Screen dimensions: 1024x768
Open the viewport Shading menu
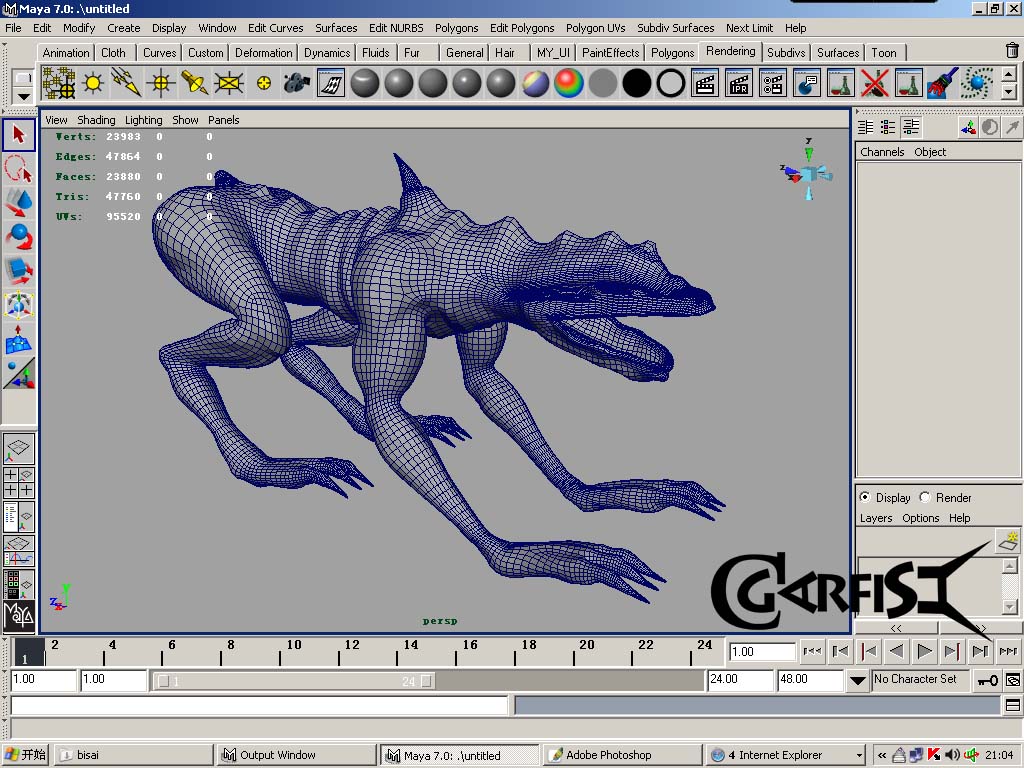96,120
